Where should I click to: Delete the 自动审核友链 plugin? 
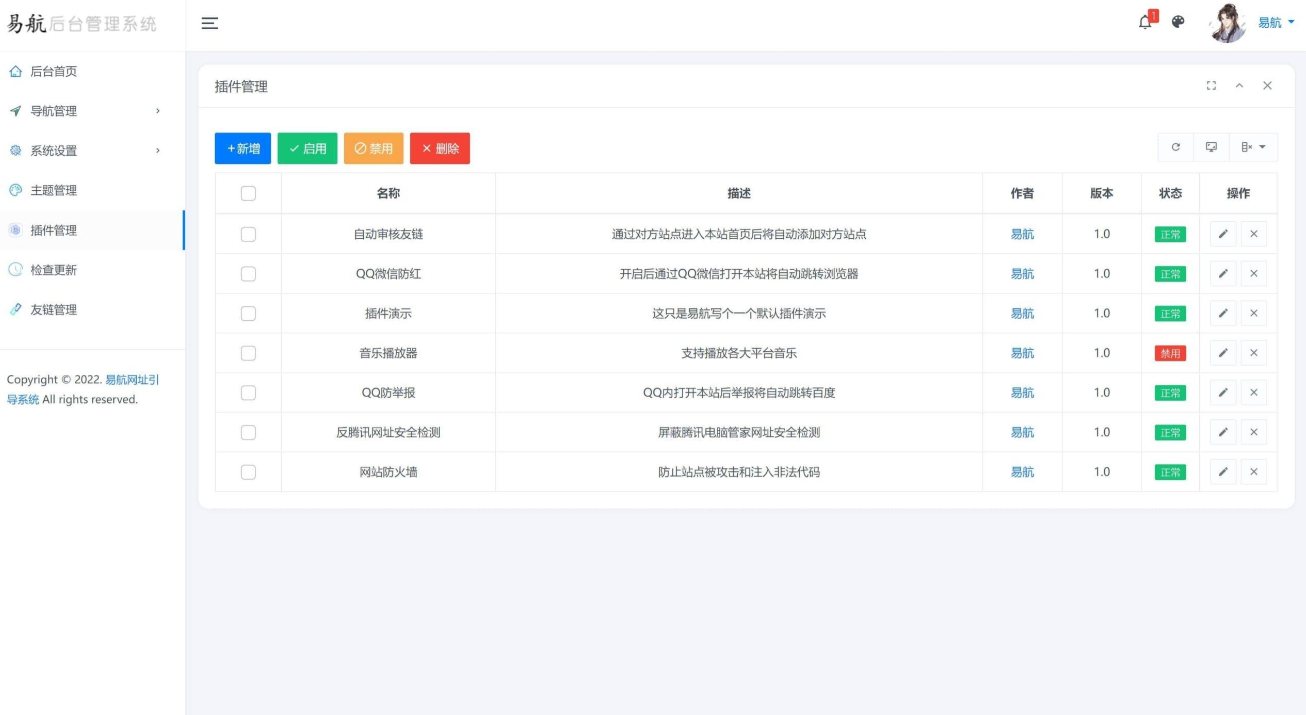click(1254, 234)
